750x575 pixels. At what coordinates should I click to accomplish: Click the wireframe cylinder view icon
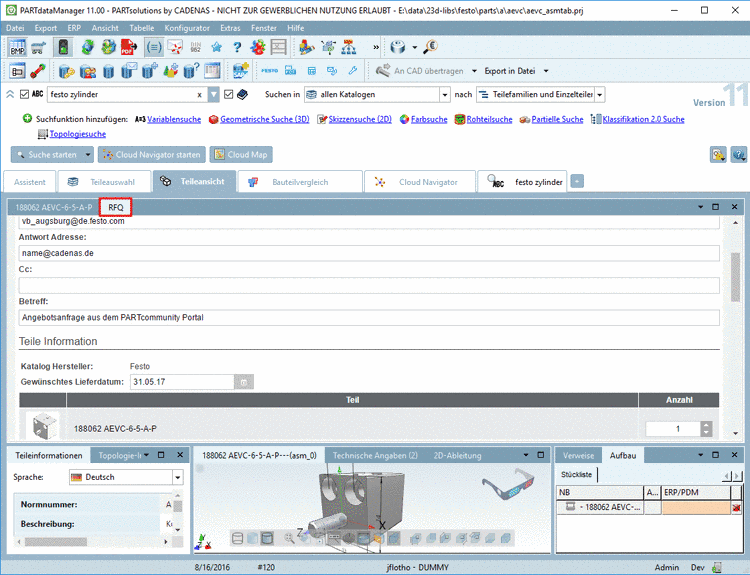(x=237, y=538)
